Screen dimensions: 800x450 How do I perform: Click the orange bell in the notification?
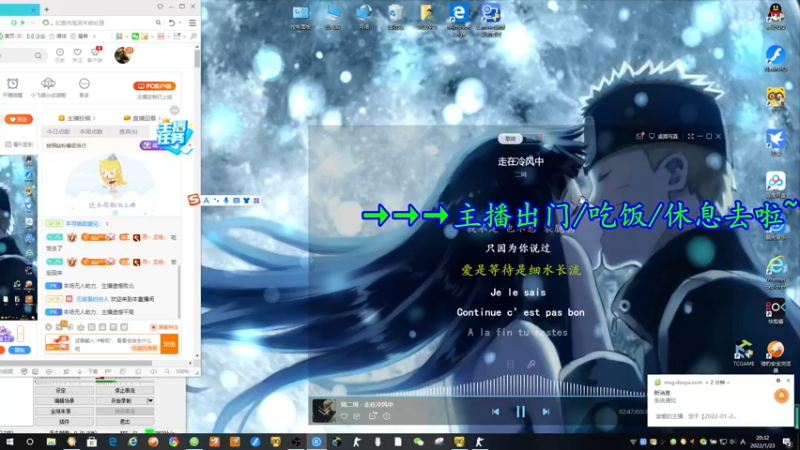click(x=781, y=396)
